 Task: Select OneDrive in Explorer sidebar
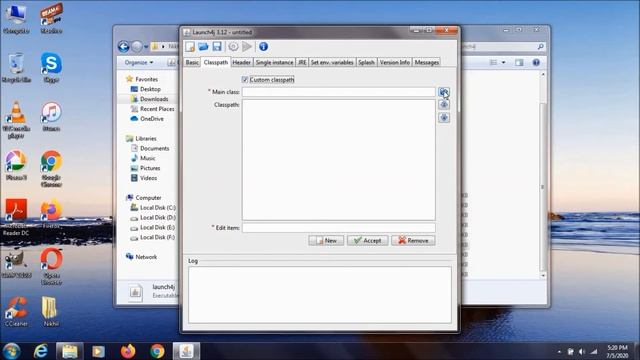[x=151, y=119]
